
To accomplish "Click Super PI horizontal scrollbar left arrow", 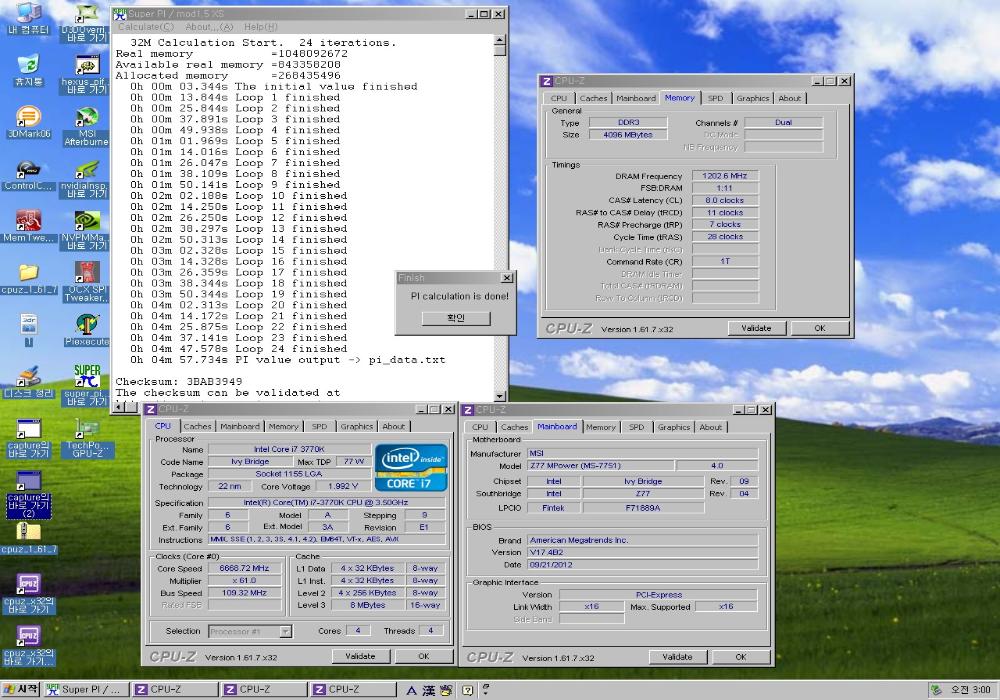I will tap(118, 407).
